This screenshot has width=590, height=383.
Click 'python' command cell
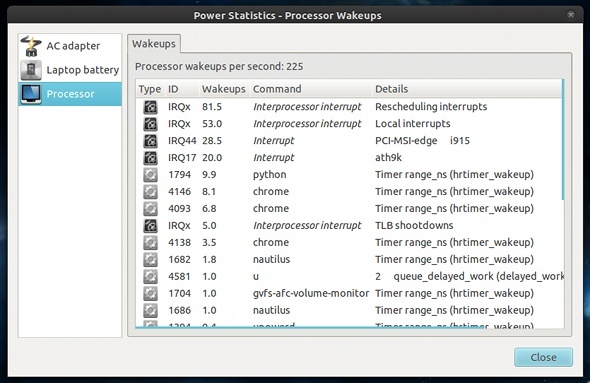(x=269, y=175)
